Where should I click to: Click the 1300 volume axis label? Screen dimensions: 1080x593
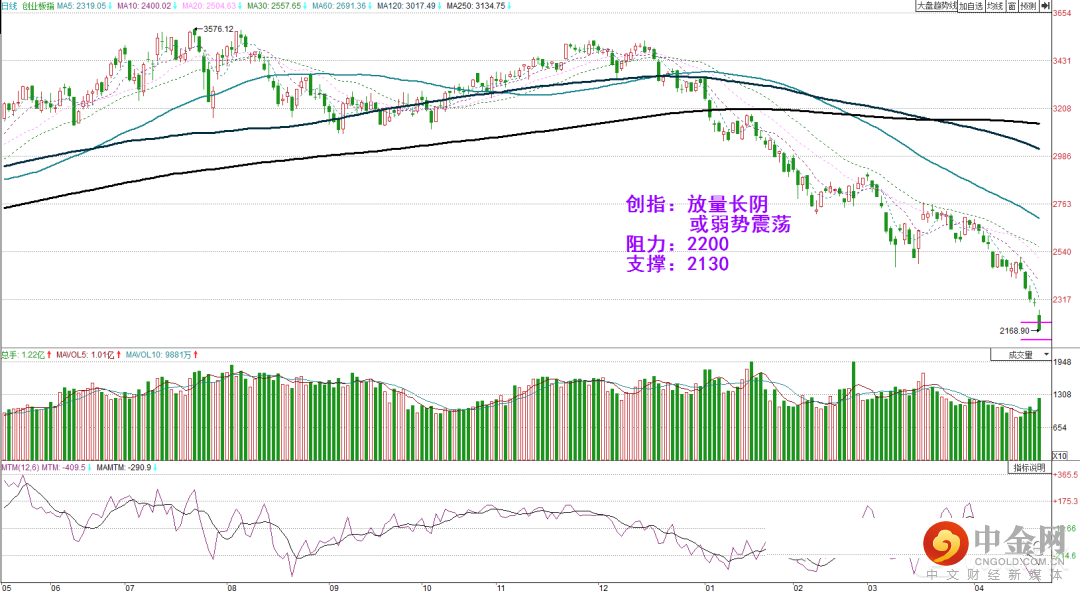point(1062,395)
